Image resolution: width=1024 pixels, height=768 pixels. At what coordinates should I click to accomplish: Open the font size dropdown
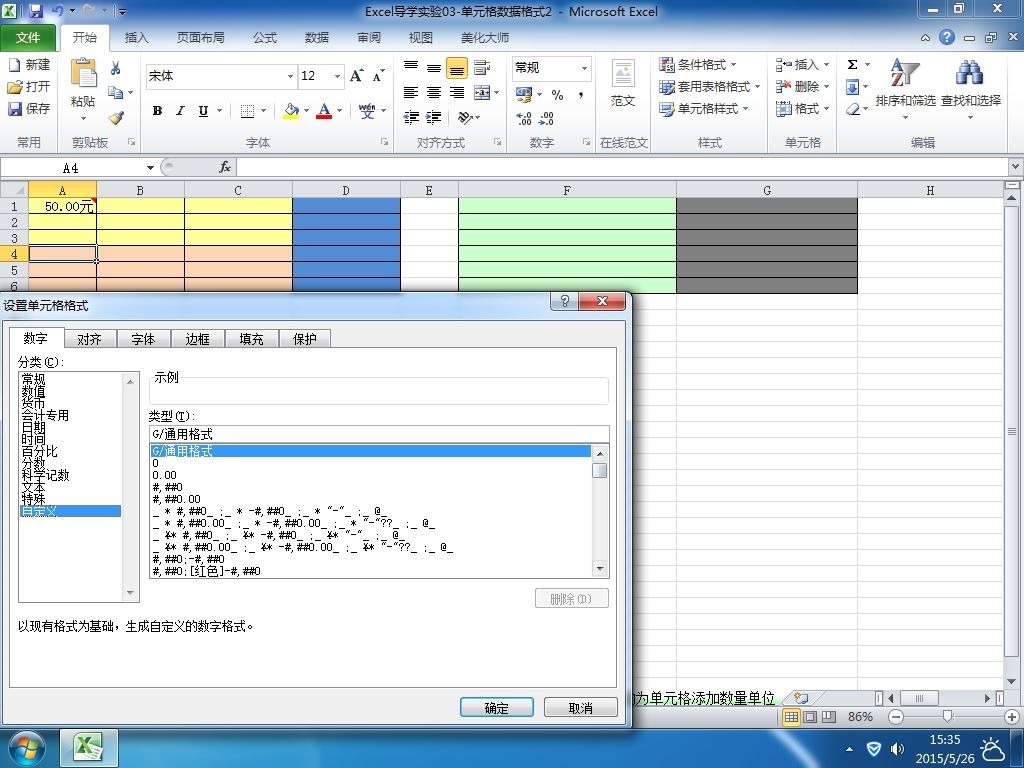click(x=337, y=76)
